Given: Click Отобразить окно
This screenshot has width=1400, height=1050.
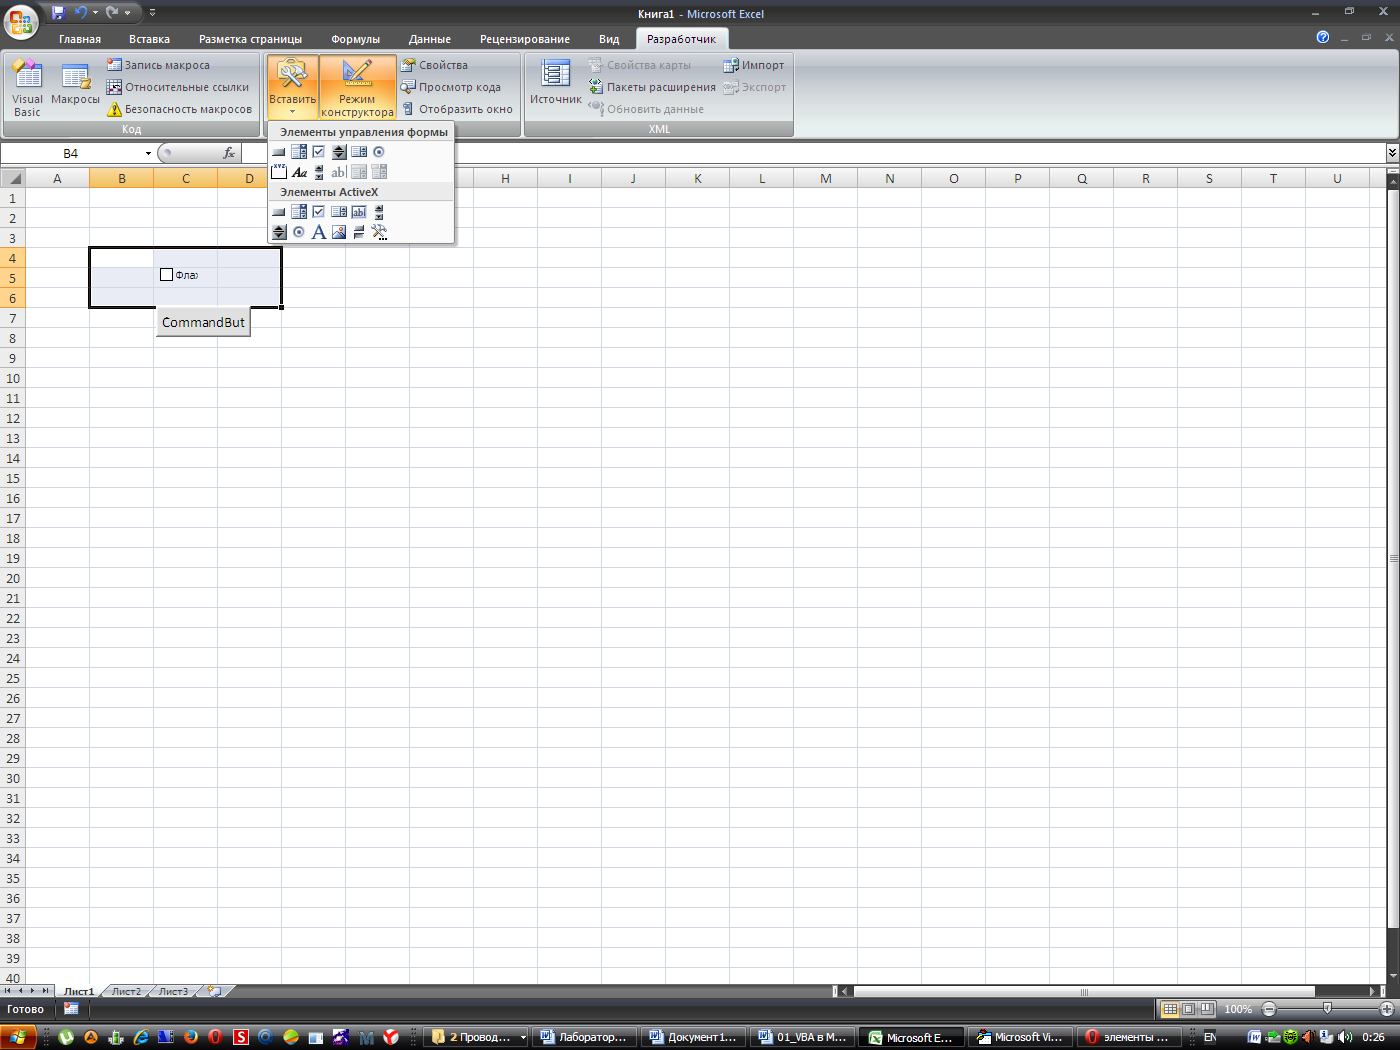Looking at the screenshot, I should point(457,109).
